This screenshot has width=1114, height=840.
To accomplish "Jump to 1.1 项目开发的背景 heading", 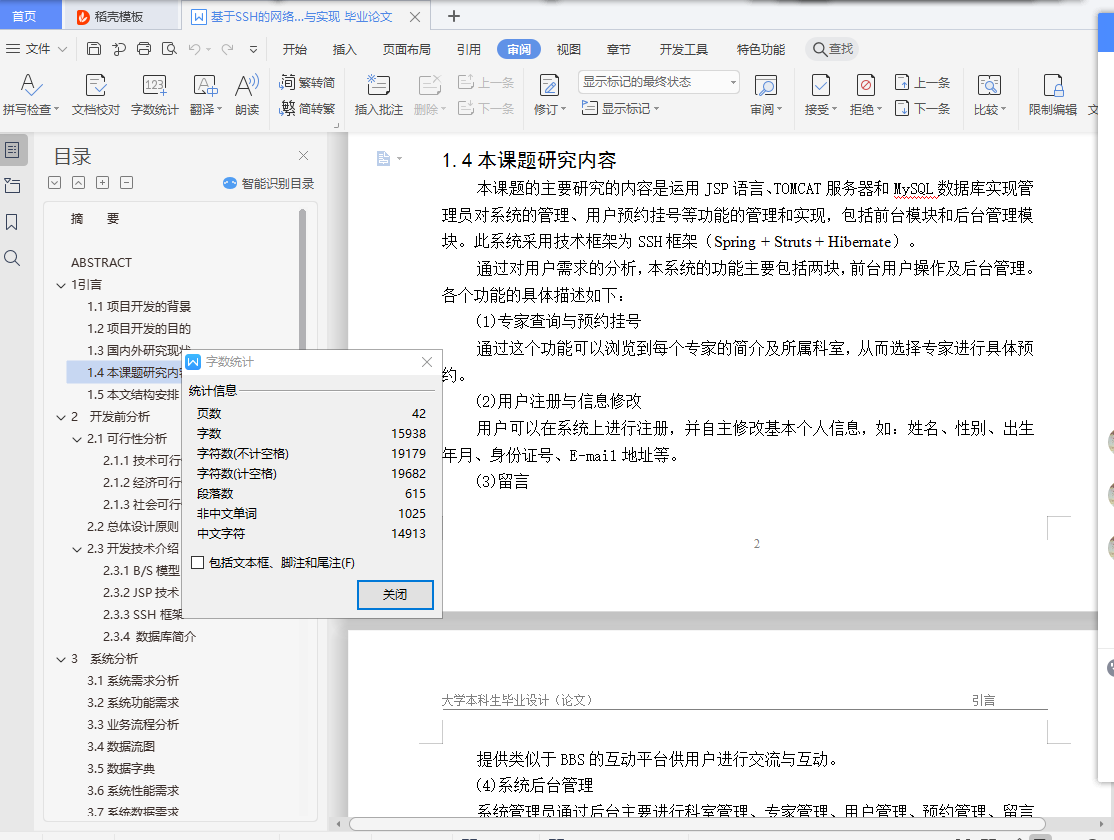I will click(139, 306).
